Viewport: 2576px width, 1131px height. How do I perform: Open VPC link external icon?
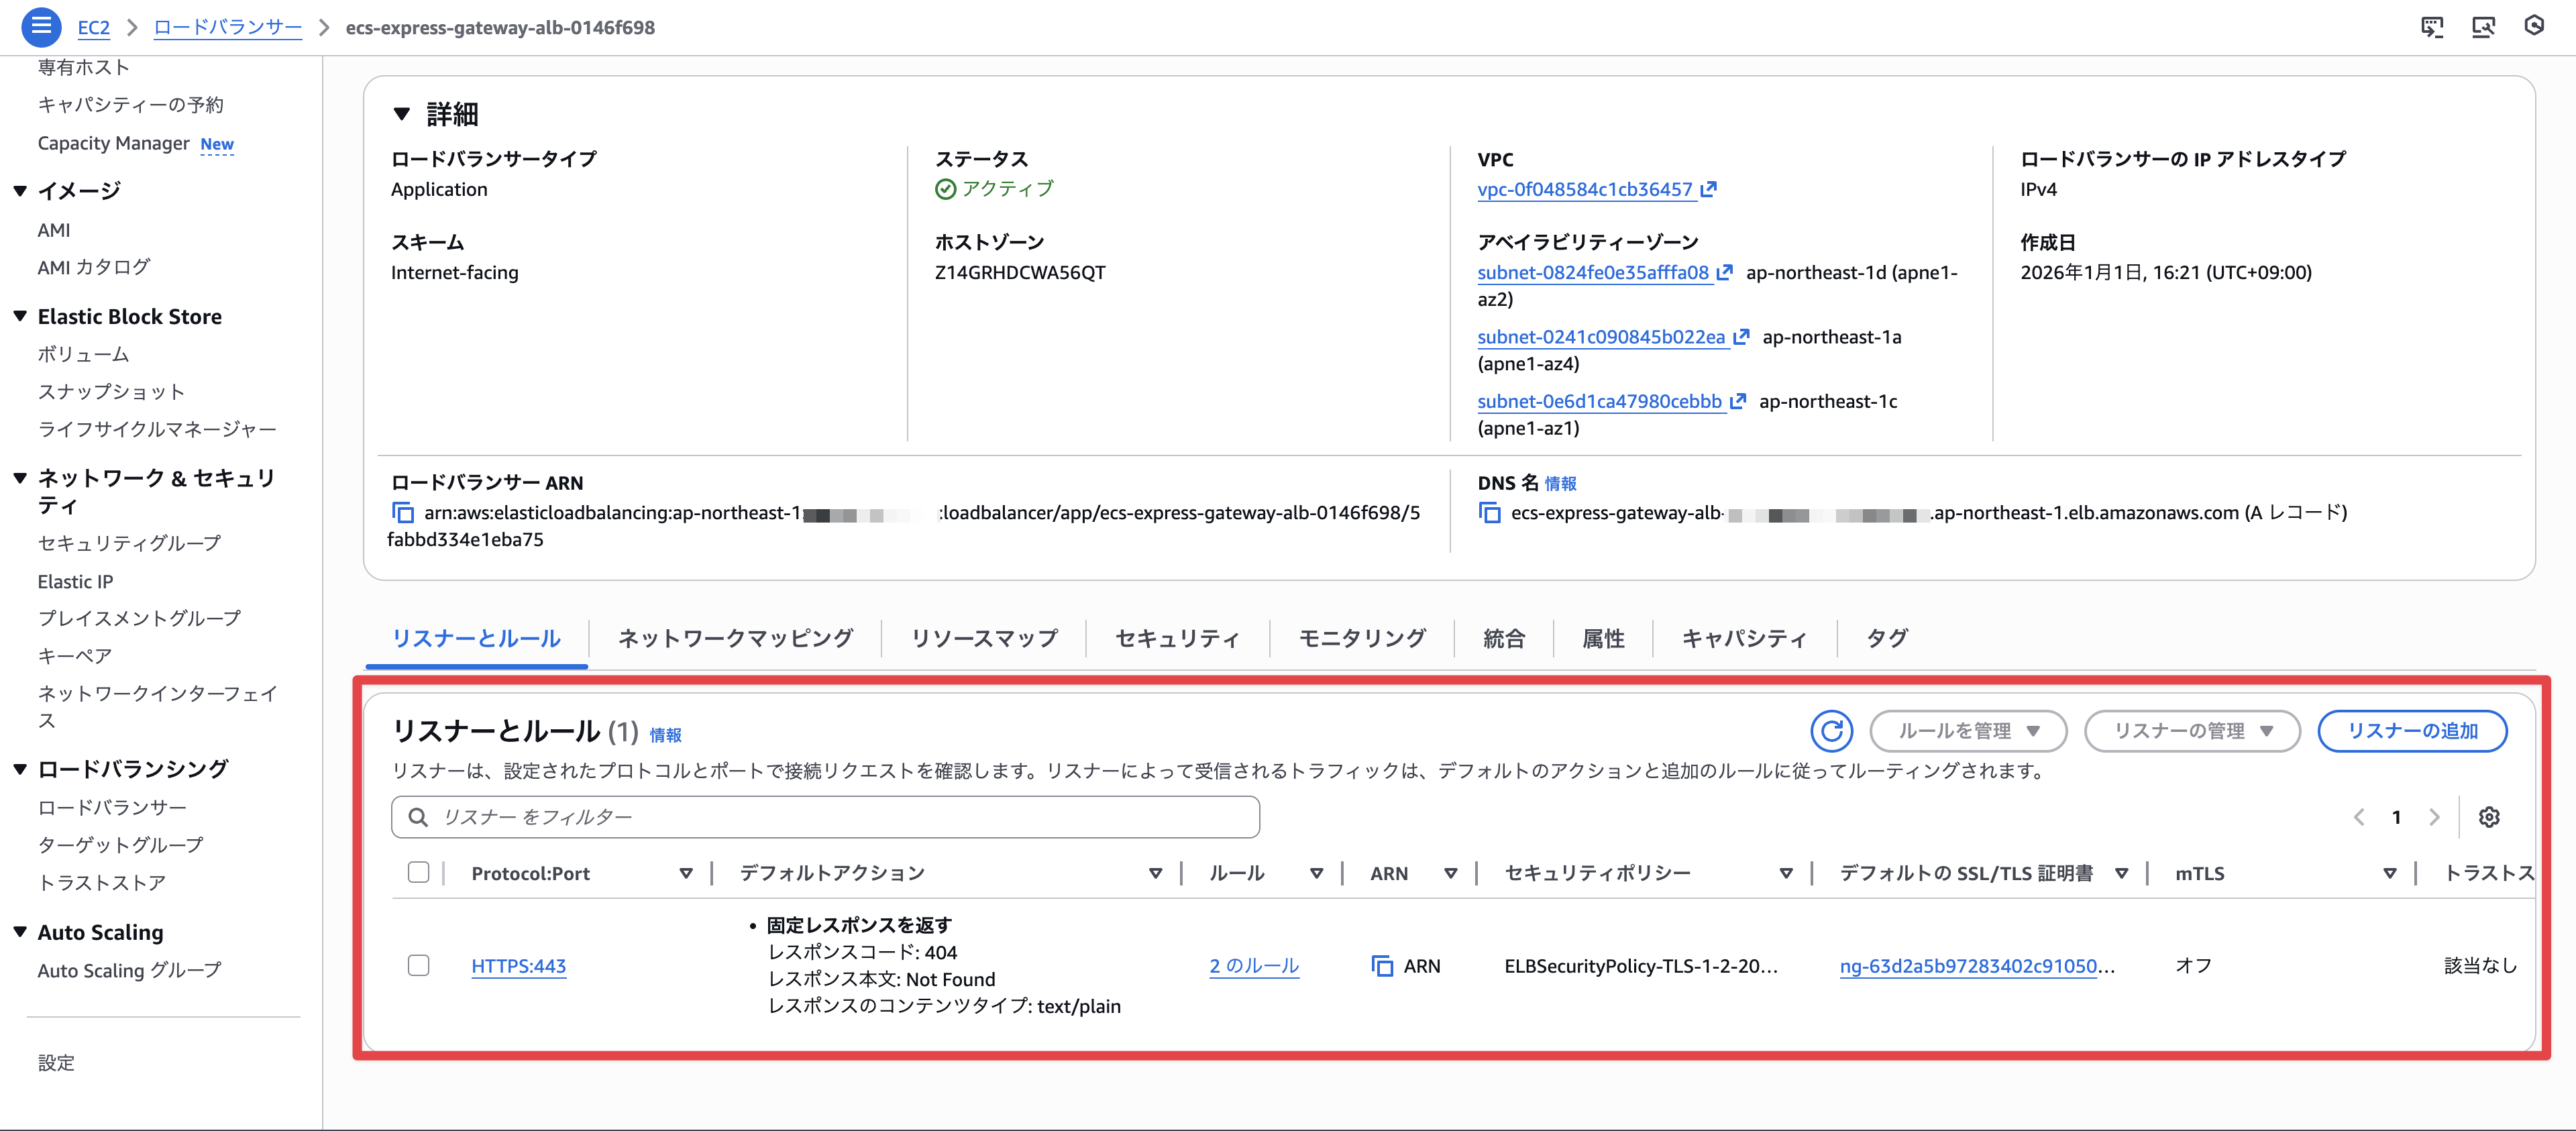1708,189
